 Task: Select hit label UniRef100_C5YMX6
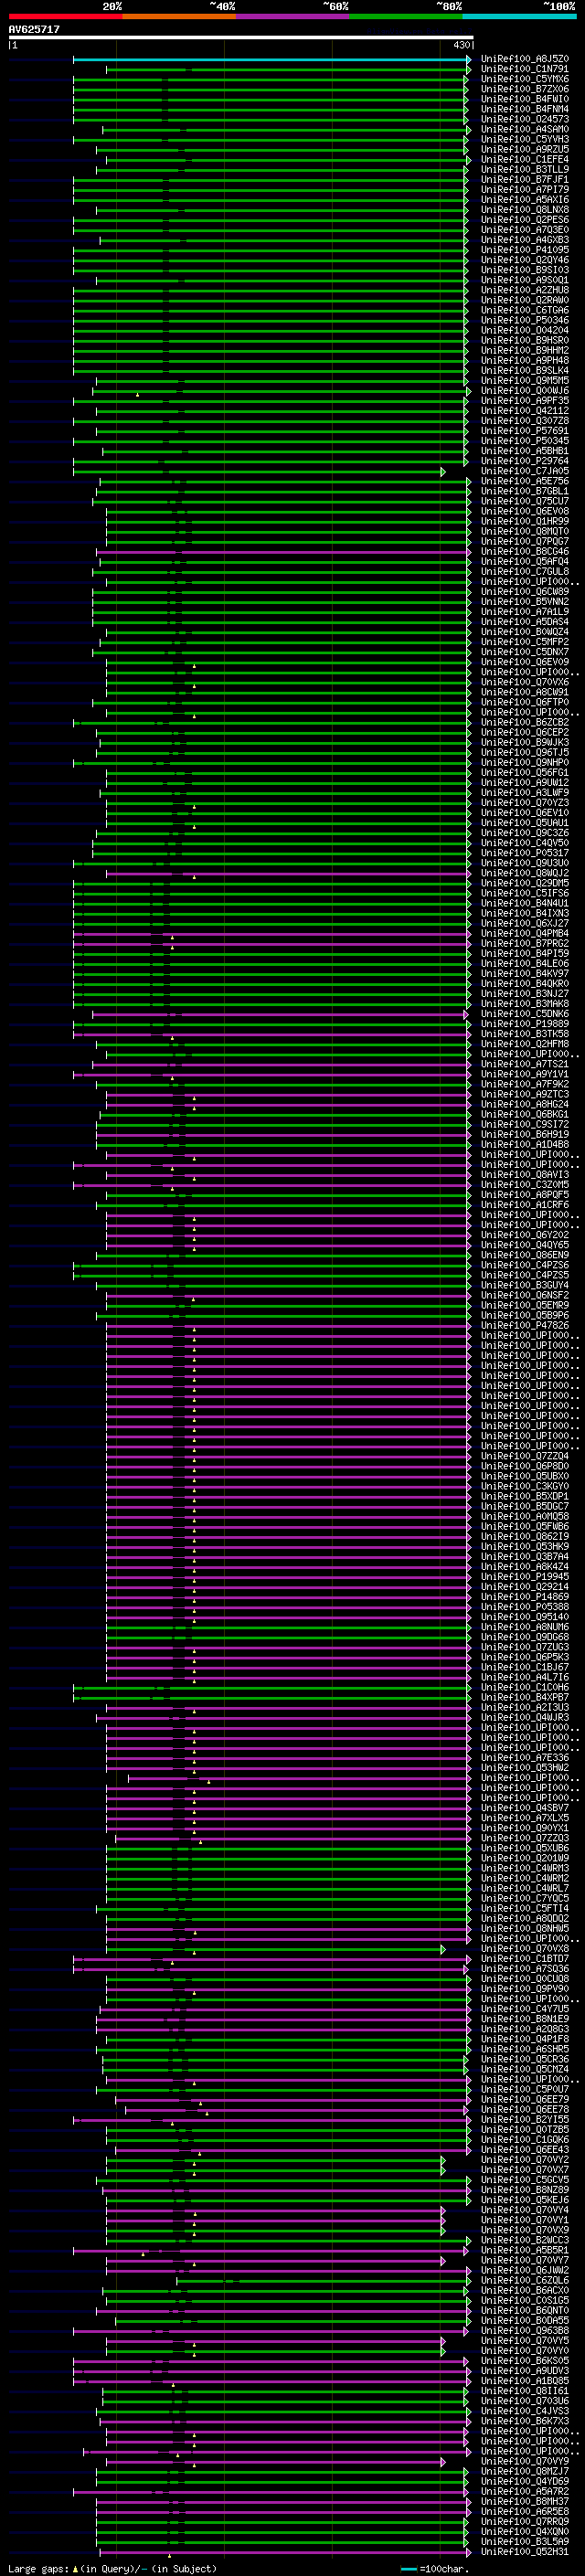pos(524,79)
